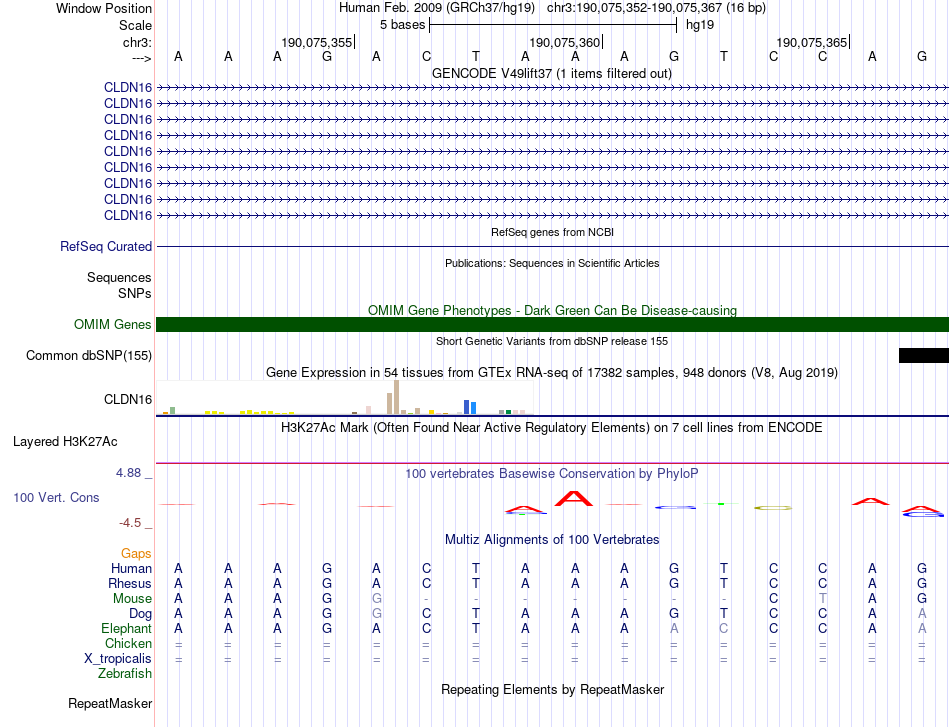Select the Common dbSNP(155) track label
950x727 pixels.
point(88,356)
